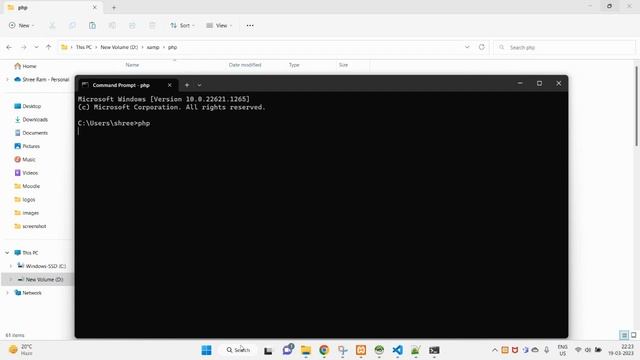Open the Moodle folder in navigation pane
Screen dimensions: 640x360
[x=27, y=186]
